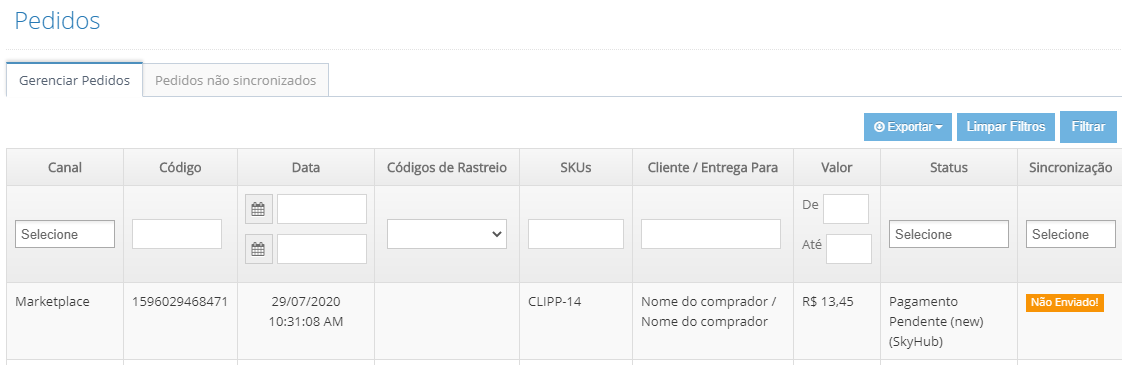
Task: Focus the Valor Até input field
Action: (x=849, y=249)
